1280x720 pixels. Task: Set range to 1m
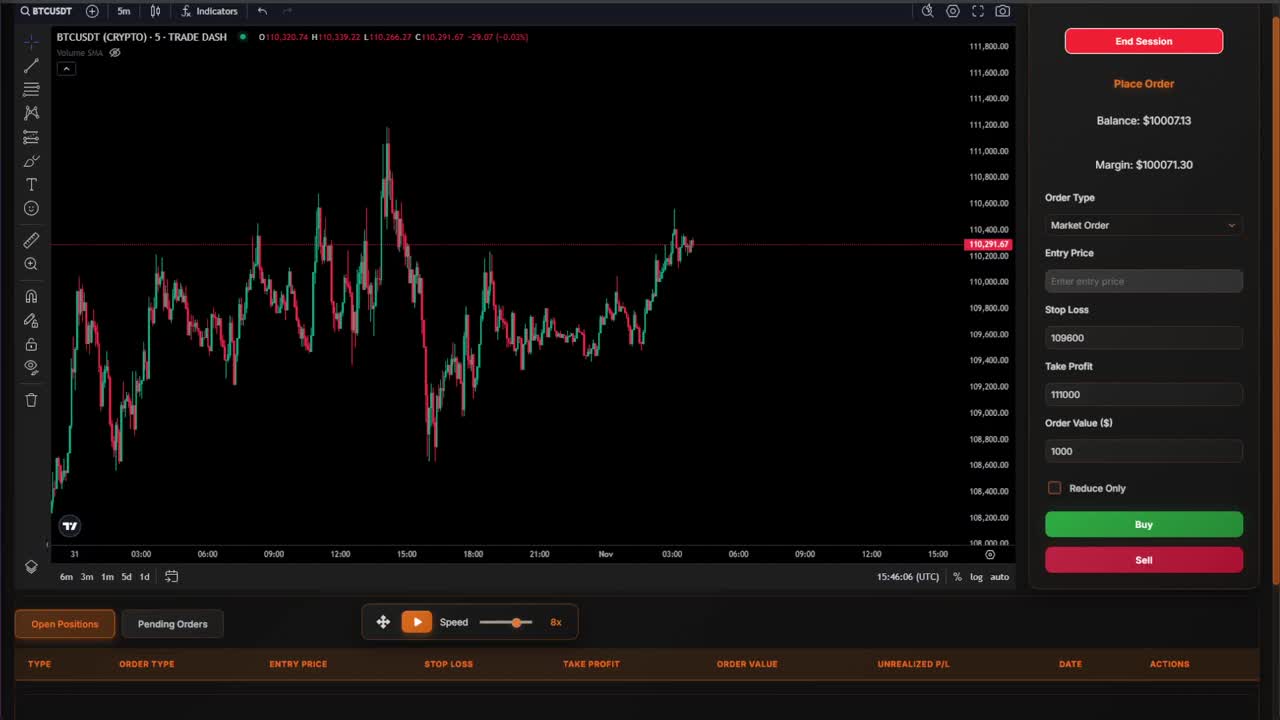click(107, 577)
